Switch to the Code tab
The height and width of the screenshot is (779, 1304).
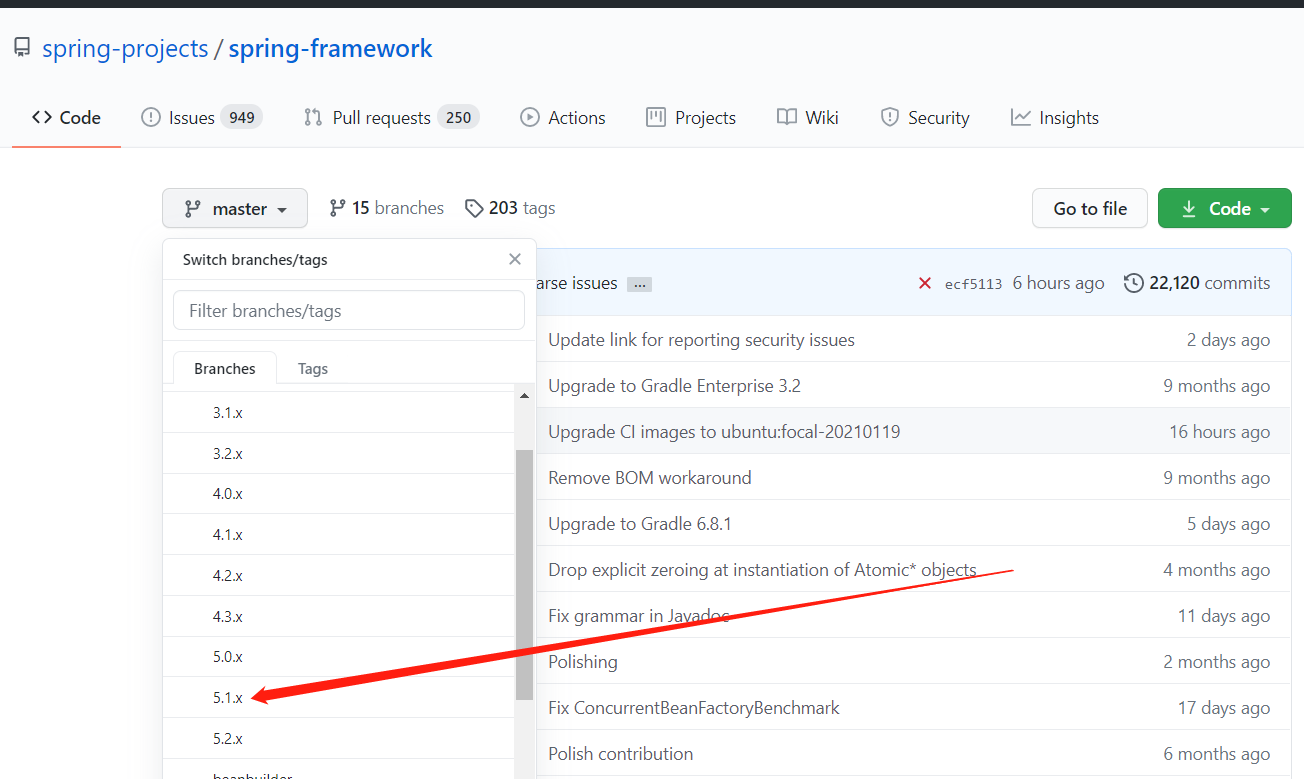click(x=66, y=117)
